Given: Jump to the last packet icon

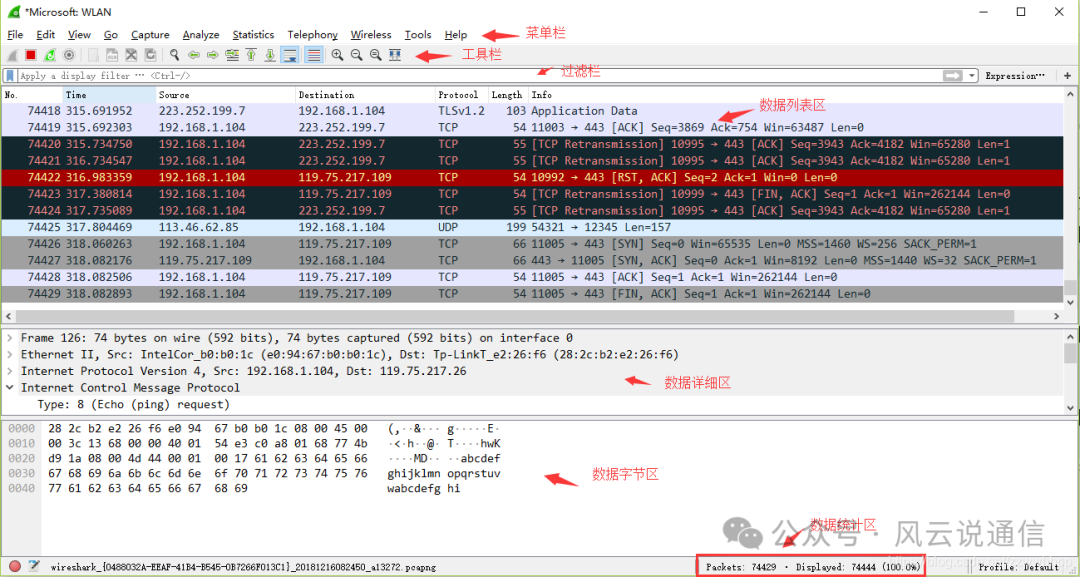Looking at the screenshot, I should (x=270, y=55).
